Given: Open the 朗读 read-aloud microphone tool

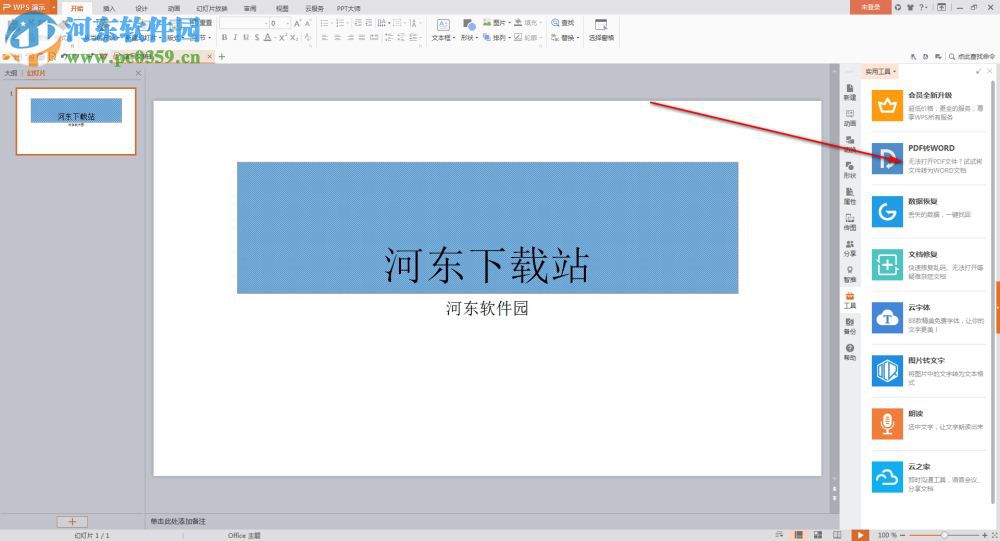Looking at the screenshot, I should (929, 424).
